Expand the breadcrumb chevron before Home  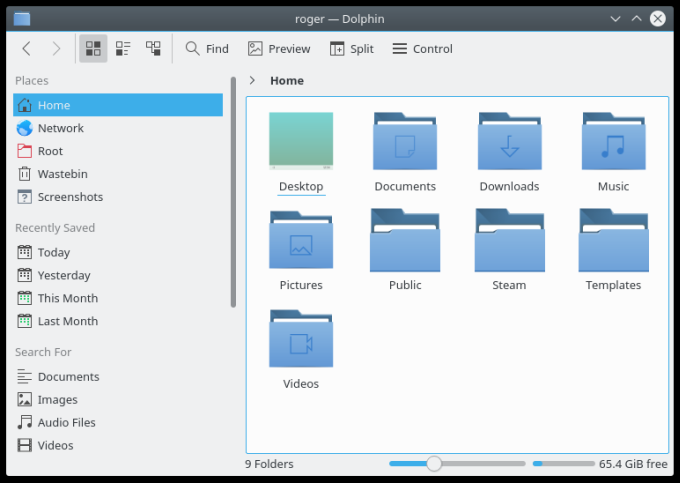click(x=252, y=80)
